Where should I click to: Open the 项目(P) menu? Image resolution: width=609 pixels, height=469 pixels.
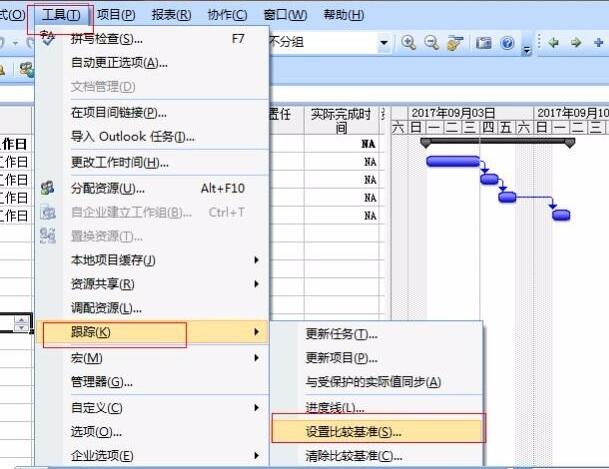116,15
